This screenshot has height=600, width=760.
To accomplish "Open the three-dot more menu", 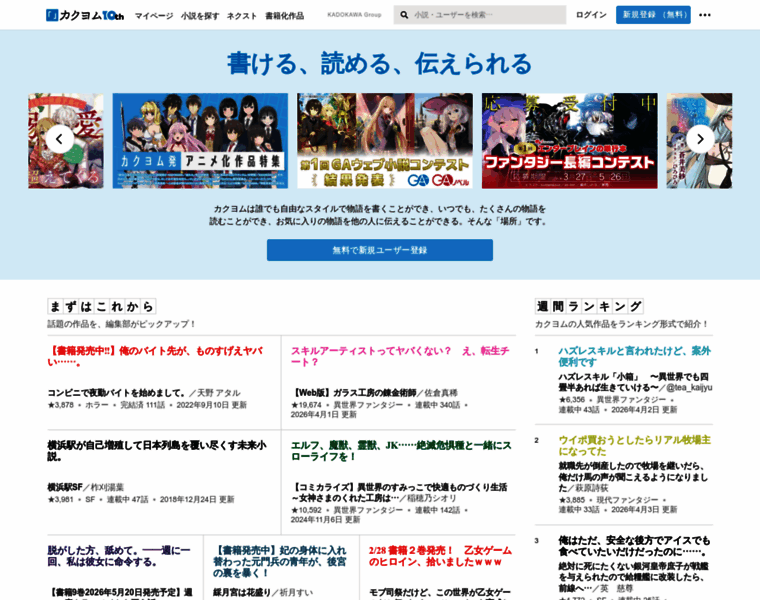I will [x=705, y=15].
